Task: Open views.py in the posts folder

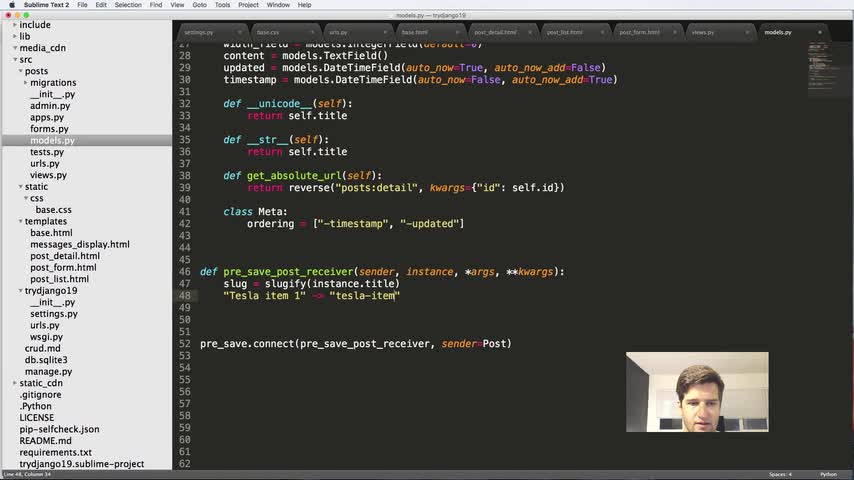Action: click(x=48, y=175)
